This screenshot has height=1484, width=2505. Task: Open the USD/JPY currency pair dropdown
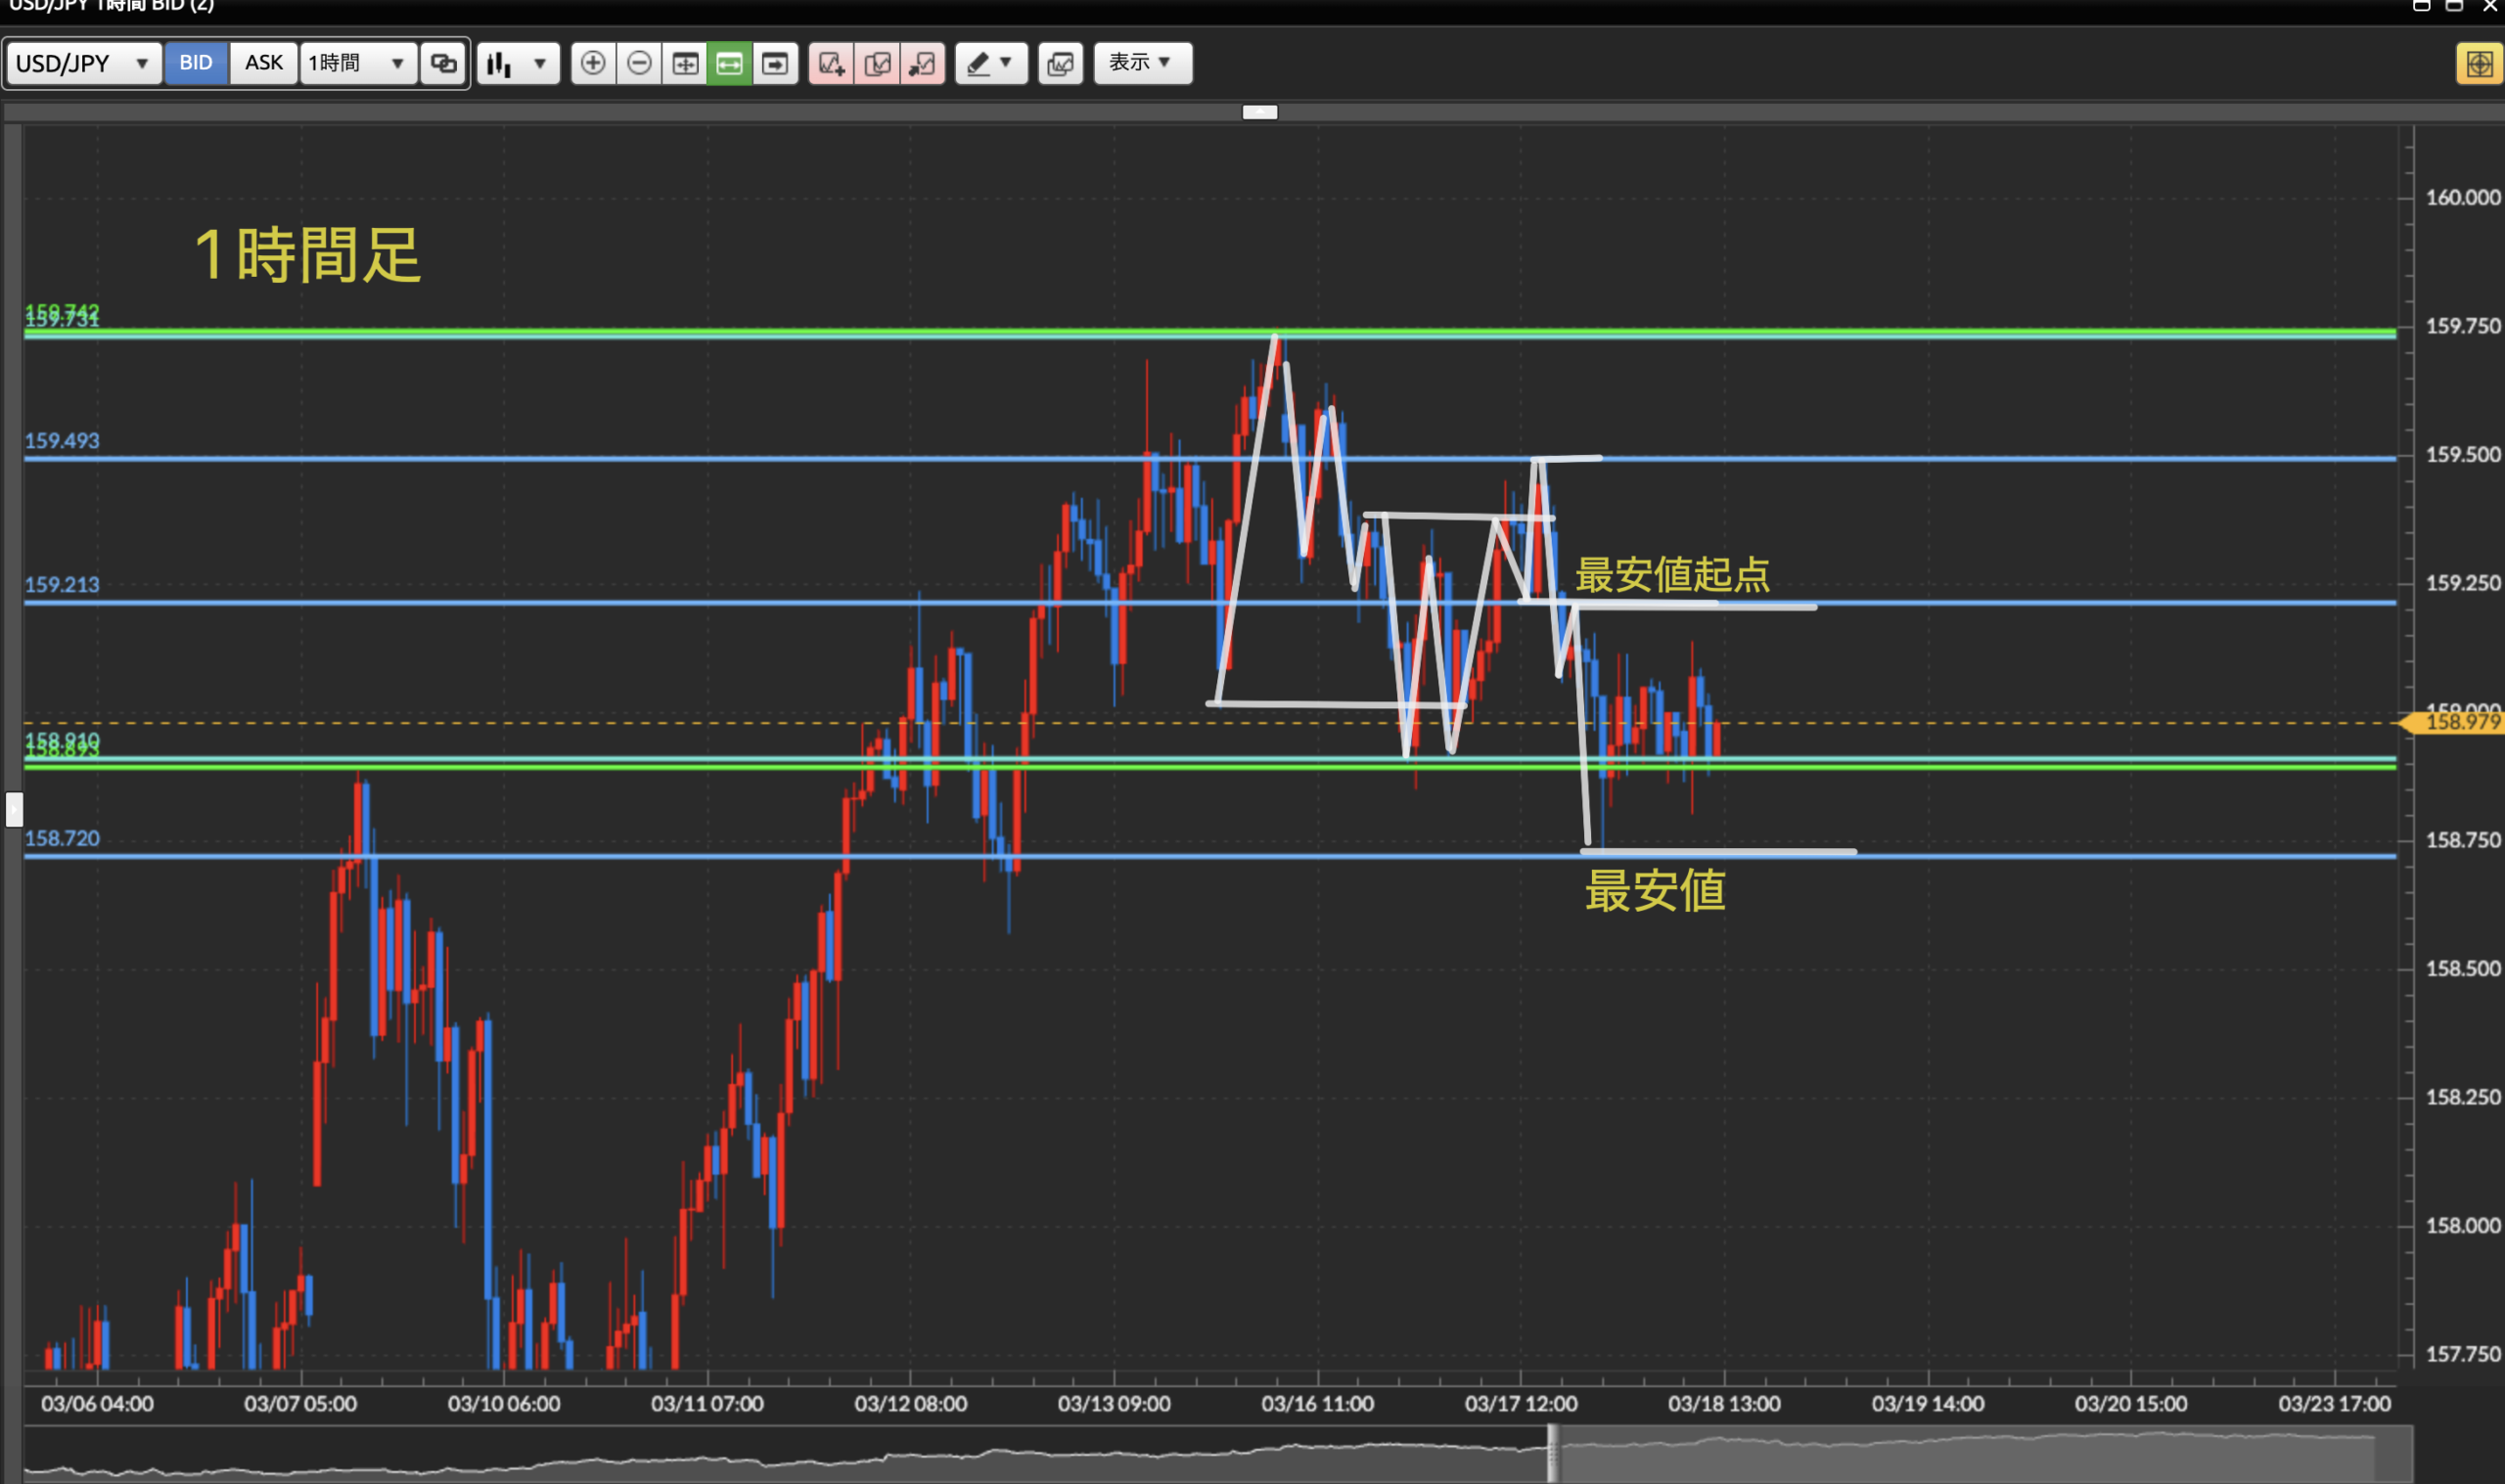click(83, 63)
